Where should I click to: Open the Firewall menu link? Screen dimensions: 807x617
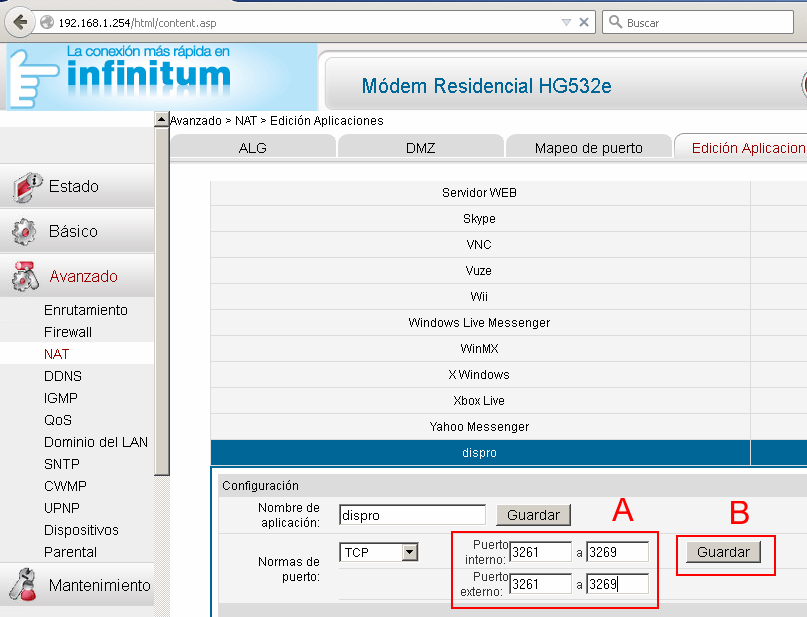click(68, 332)
